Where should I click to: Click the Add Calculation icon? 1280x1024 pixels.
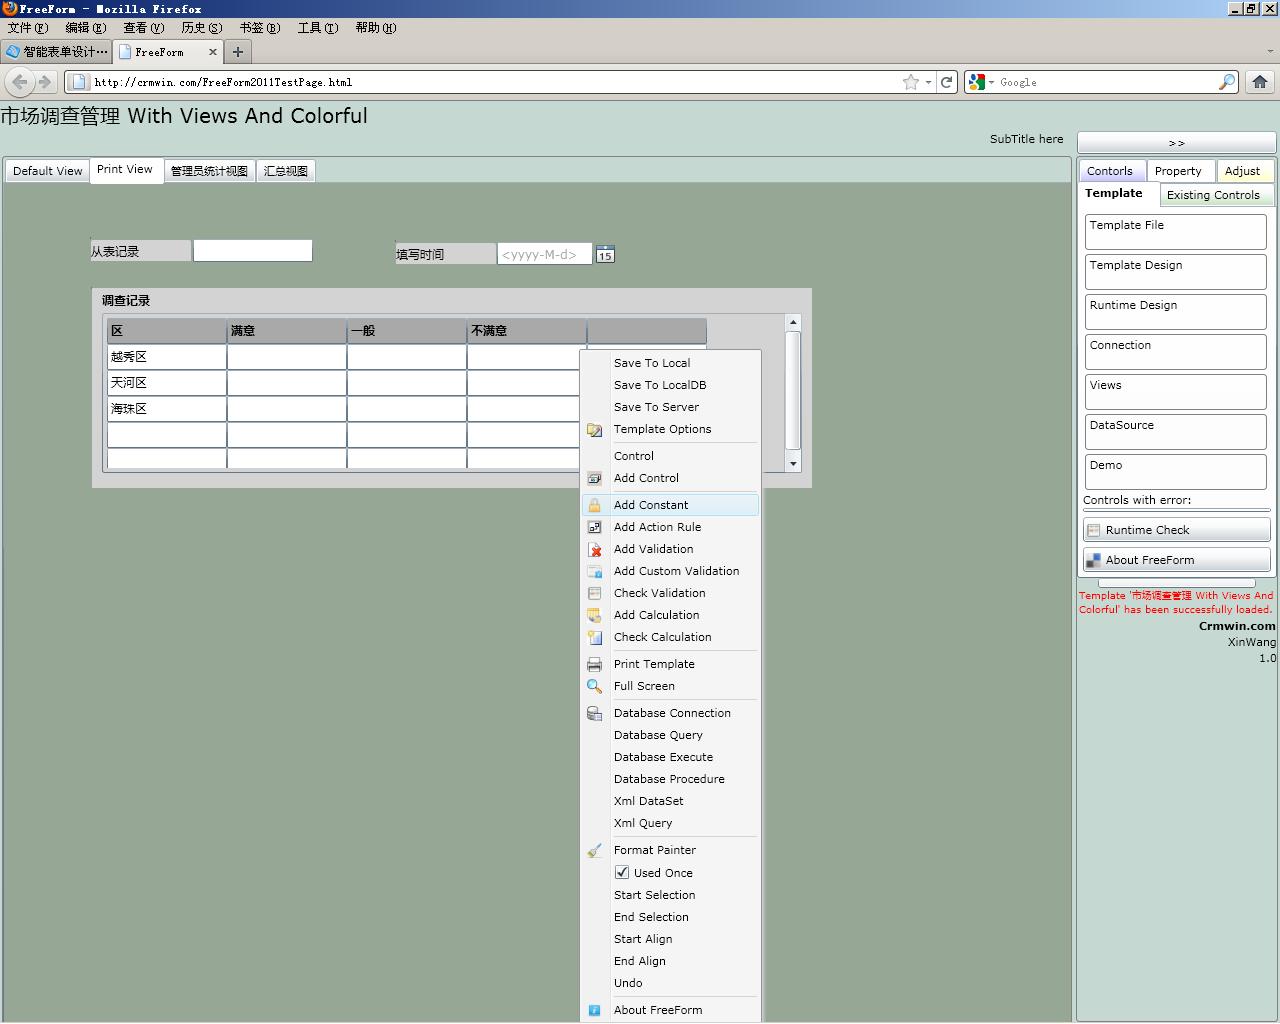[x=594, y=616]
